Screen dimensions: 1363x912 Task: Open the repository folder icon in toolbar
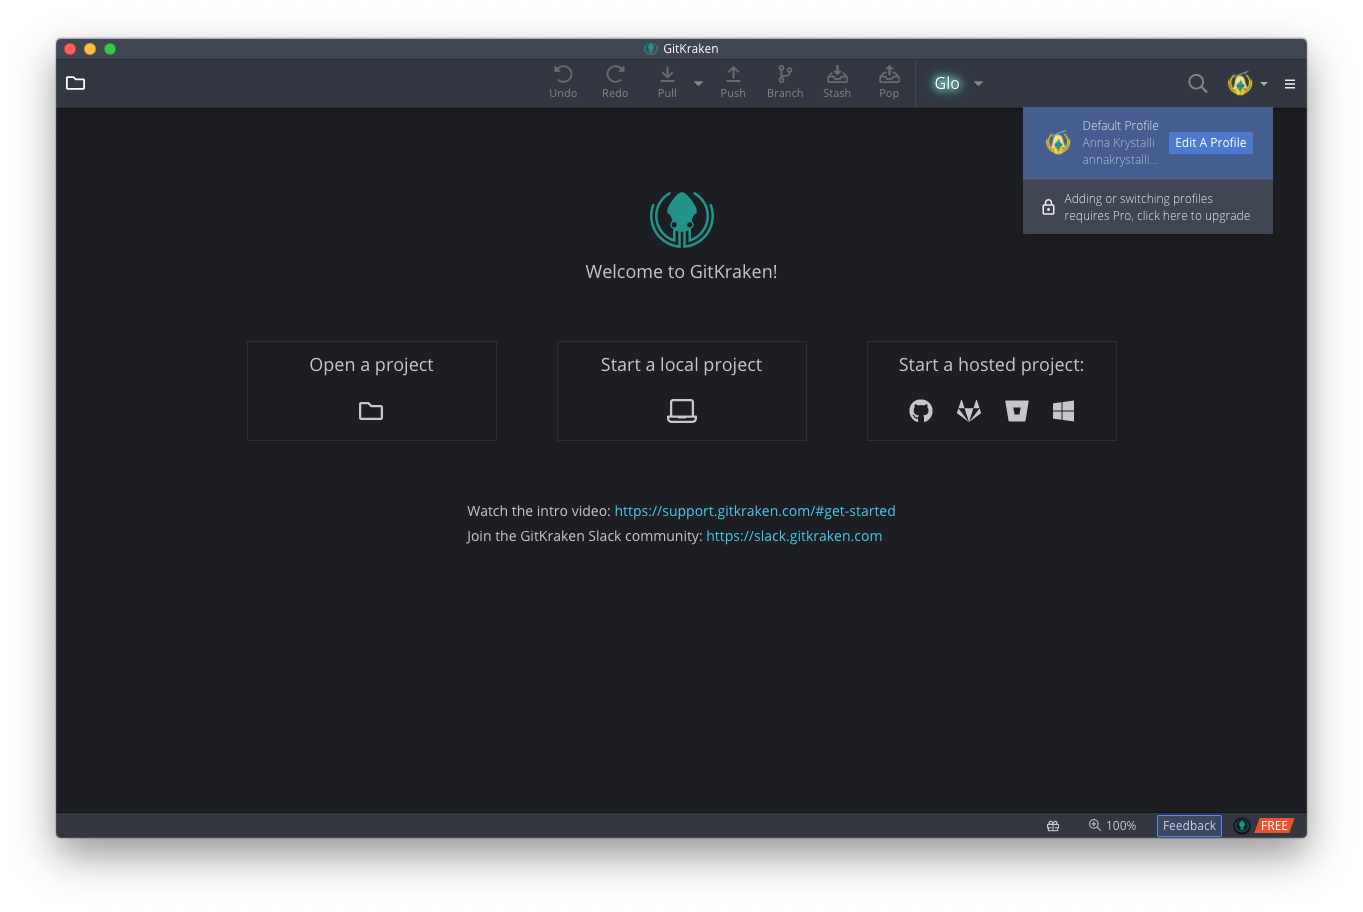75,83
